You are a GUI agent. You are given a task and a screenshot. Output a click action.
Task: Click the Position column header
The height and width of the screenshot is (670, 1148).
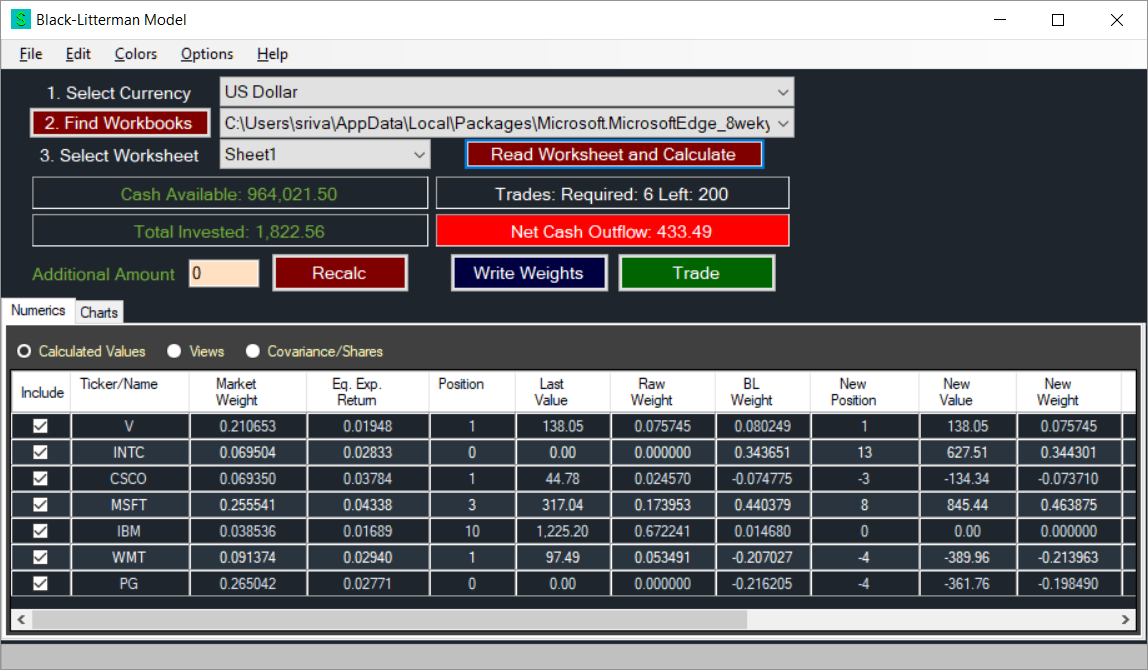pyautogui.click(x=472, y=392)
